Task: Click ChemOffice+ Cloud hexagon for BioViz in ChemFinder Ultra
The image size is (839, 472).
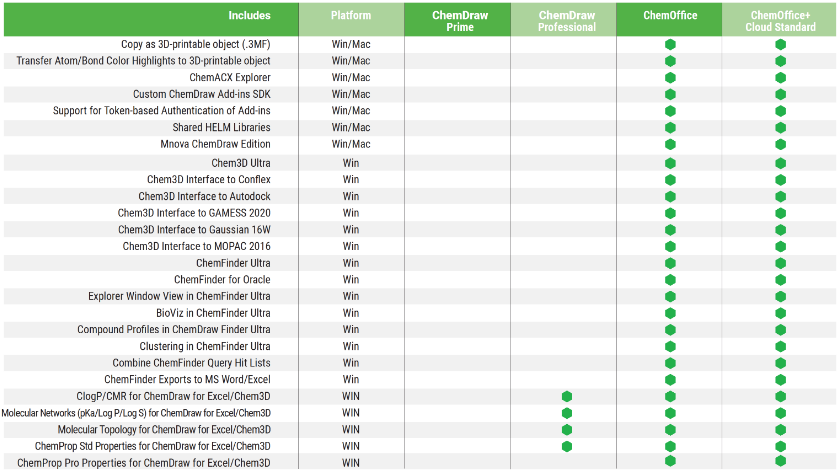Action: click(780, 313)
